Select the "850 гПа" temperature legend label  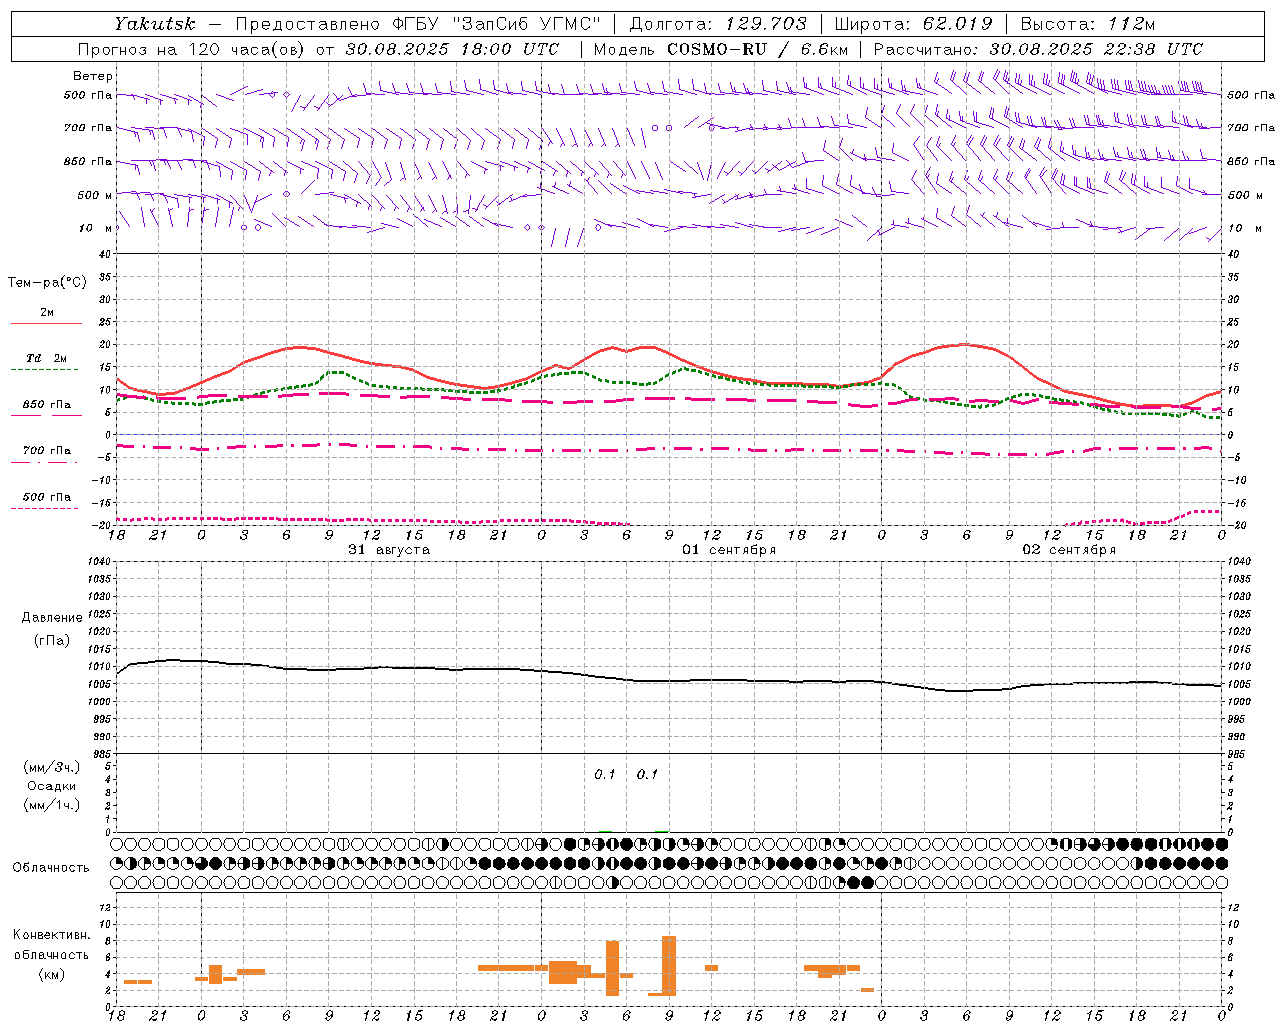tap(47, 405)
